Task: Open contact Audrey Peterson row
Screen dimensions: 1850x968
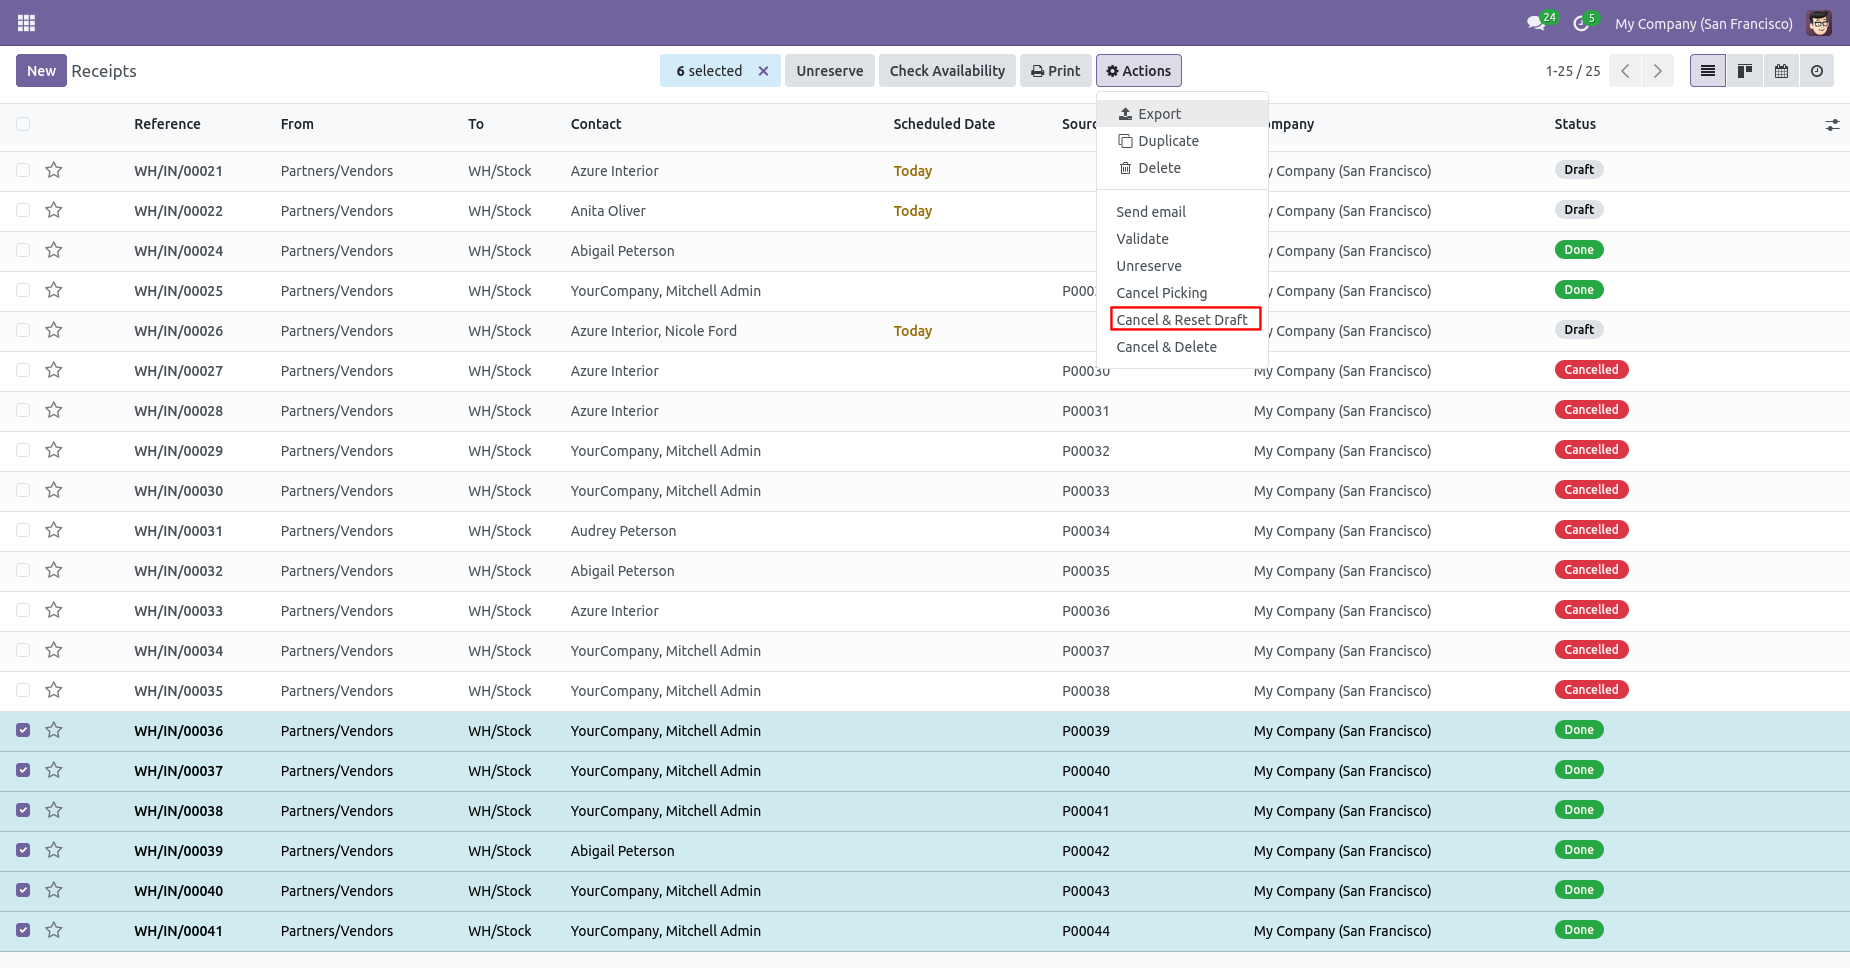Action: coord(623,531)
